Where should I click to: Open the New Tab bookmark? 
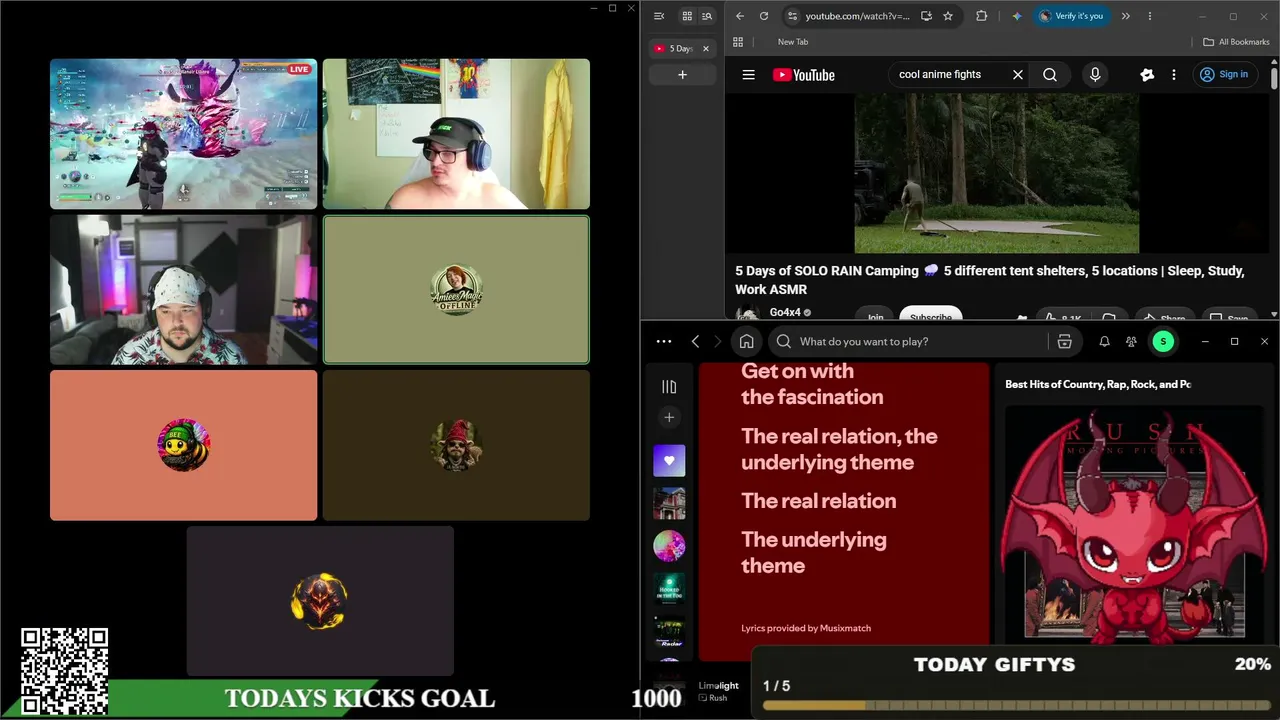(793, 42)
